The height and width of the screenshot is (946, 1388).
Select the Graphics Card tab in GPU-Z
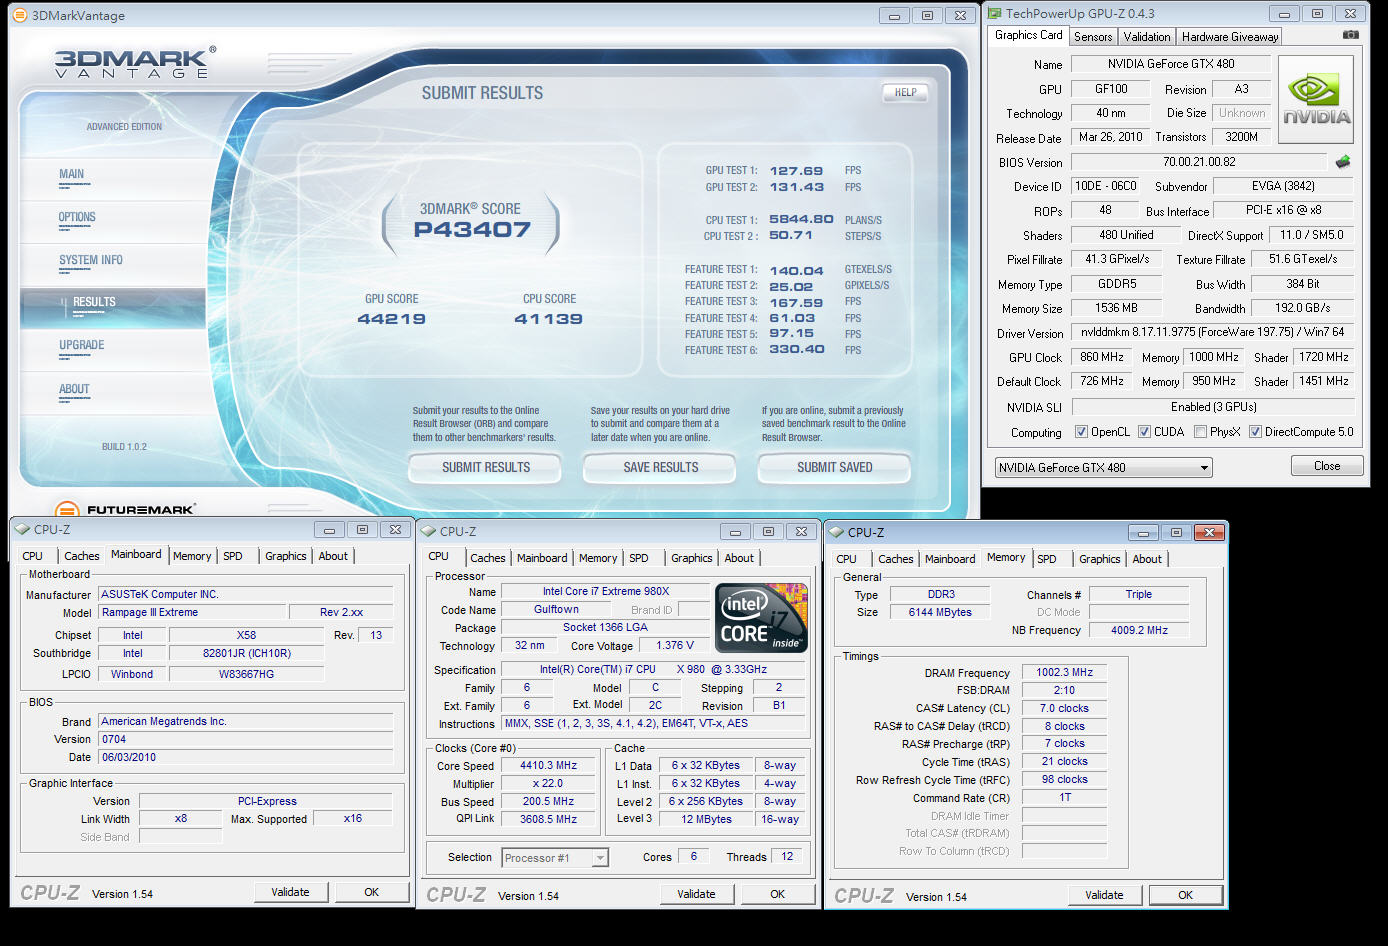click(1028, 35)
